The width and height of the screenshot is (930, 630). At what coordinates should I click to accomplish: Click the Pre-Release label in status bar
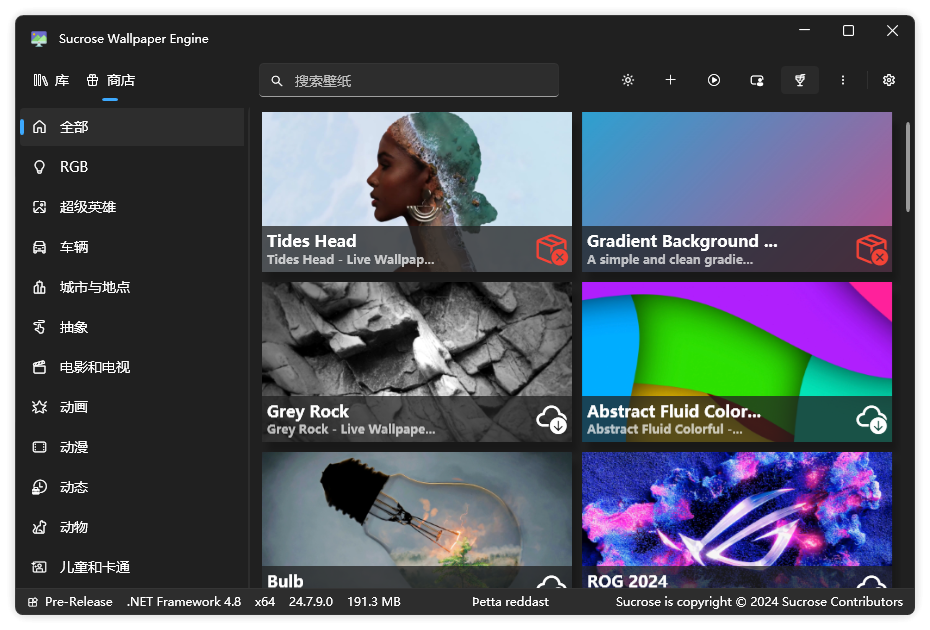(x=78, y=602)
